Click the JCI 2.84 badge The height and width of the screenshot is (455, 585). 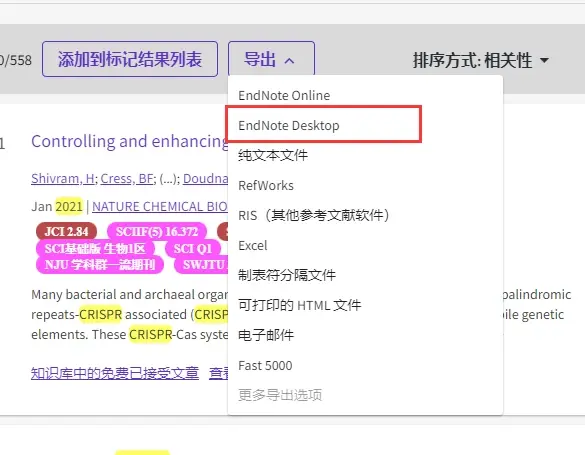(x=66, y=232)
